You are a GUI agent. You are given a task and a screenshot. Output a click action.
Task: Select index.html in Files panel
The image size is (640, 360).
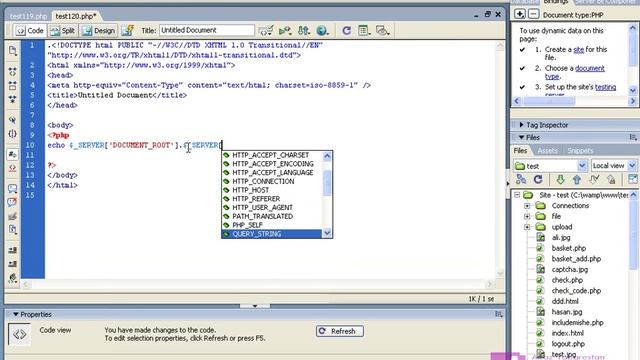point(567,333)
